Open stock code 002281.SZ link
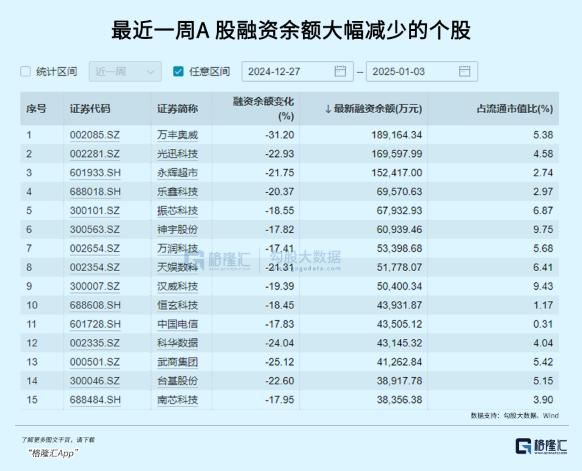The width and height of the screenshot is (582, 471). click(95, 154)
